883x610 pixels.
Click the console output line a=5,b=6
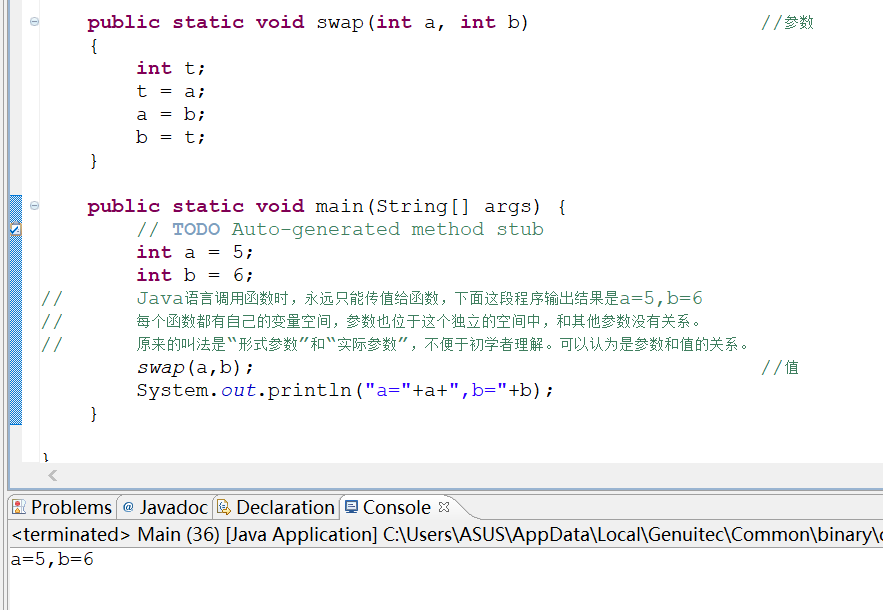coord(45,560)
